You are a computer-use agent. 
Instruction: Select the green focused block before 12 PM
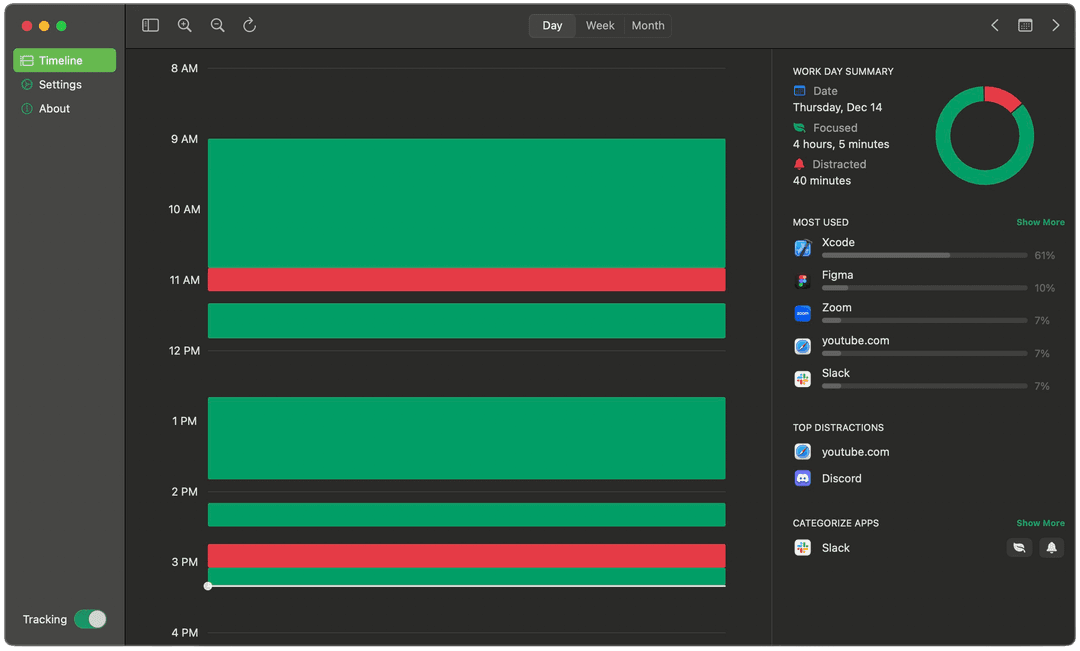(466, 320)
